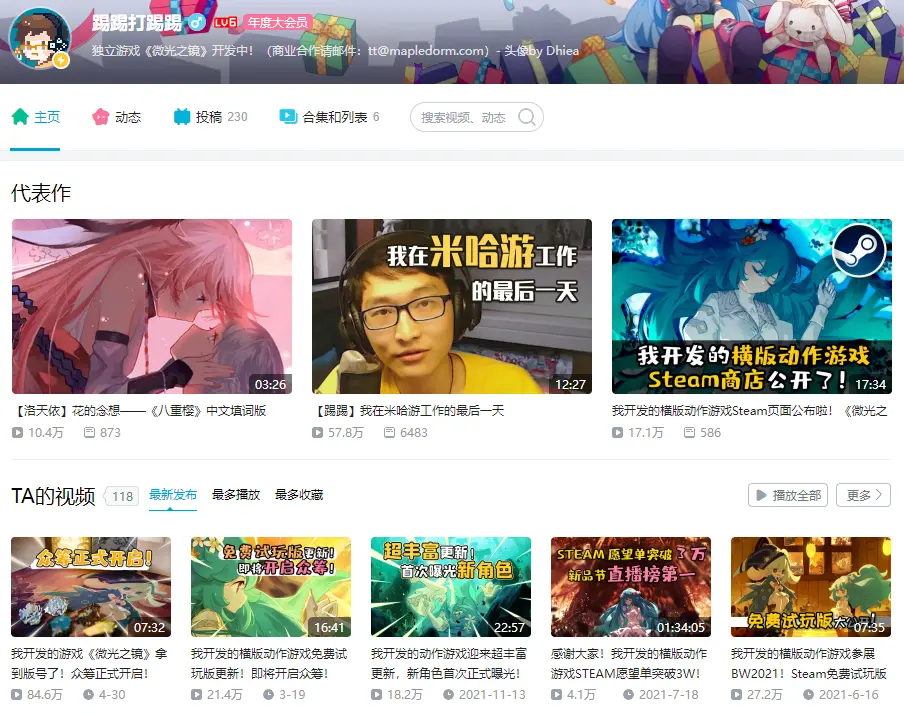Open the 众筹正式开启 video thumbnail
This screenshot has height=715, width=904.
click(91, 587)
